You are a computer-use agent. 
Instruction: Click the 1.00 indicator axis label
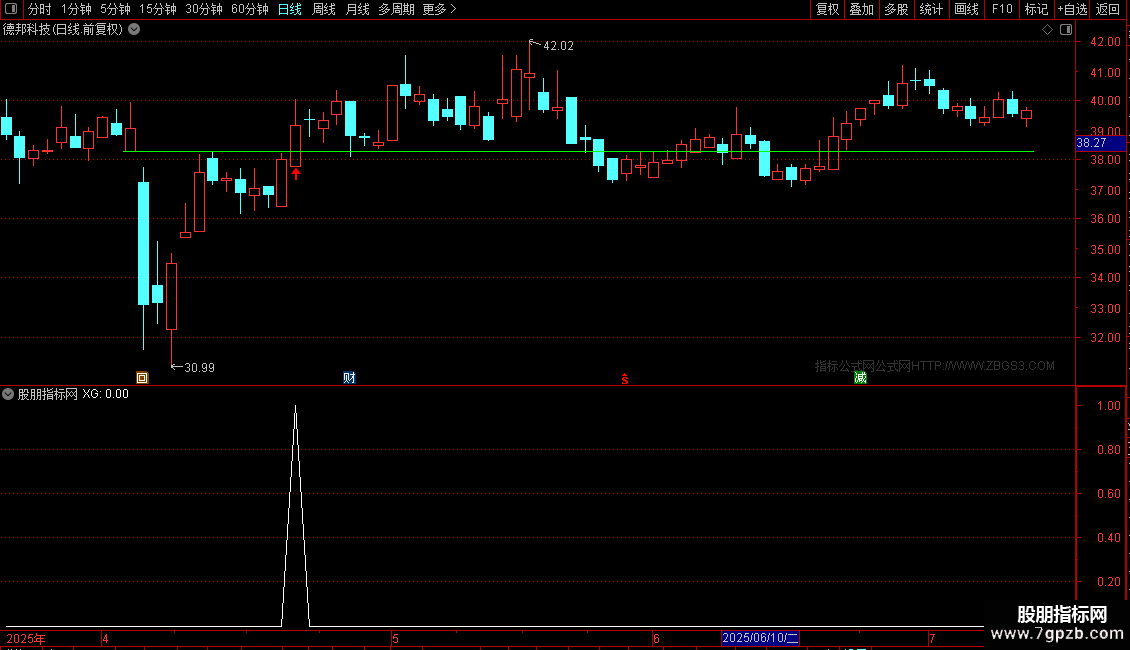pyautogui.click(x=1108, y=406)
